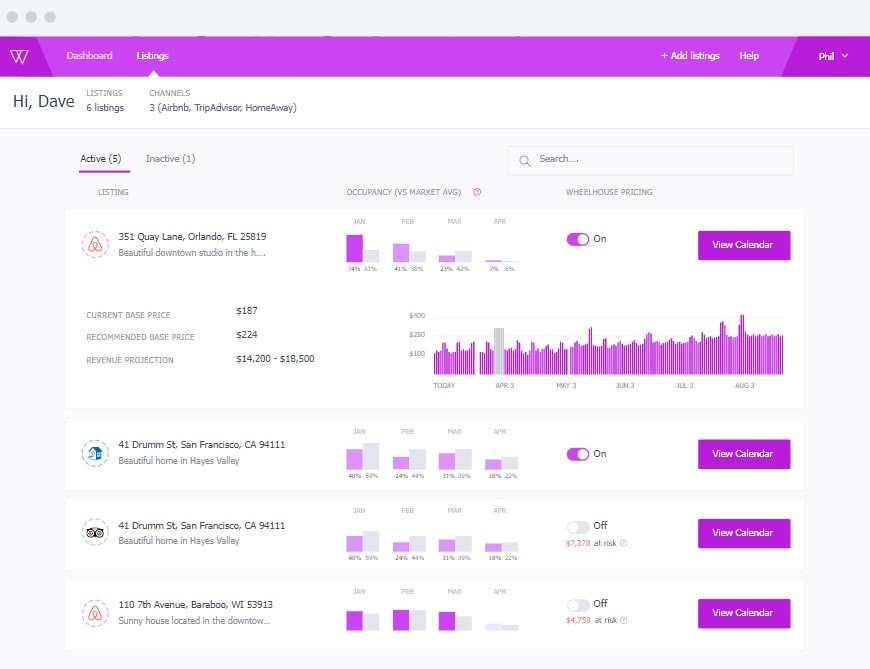
Task: Click 110 7th Avenue, Baraboo, WI 53913
Action: click(x=195, y=605)
